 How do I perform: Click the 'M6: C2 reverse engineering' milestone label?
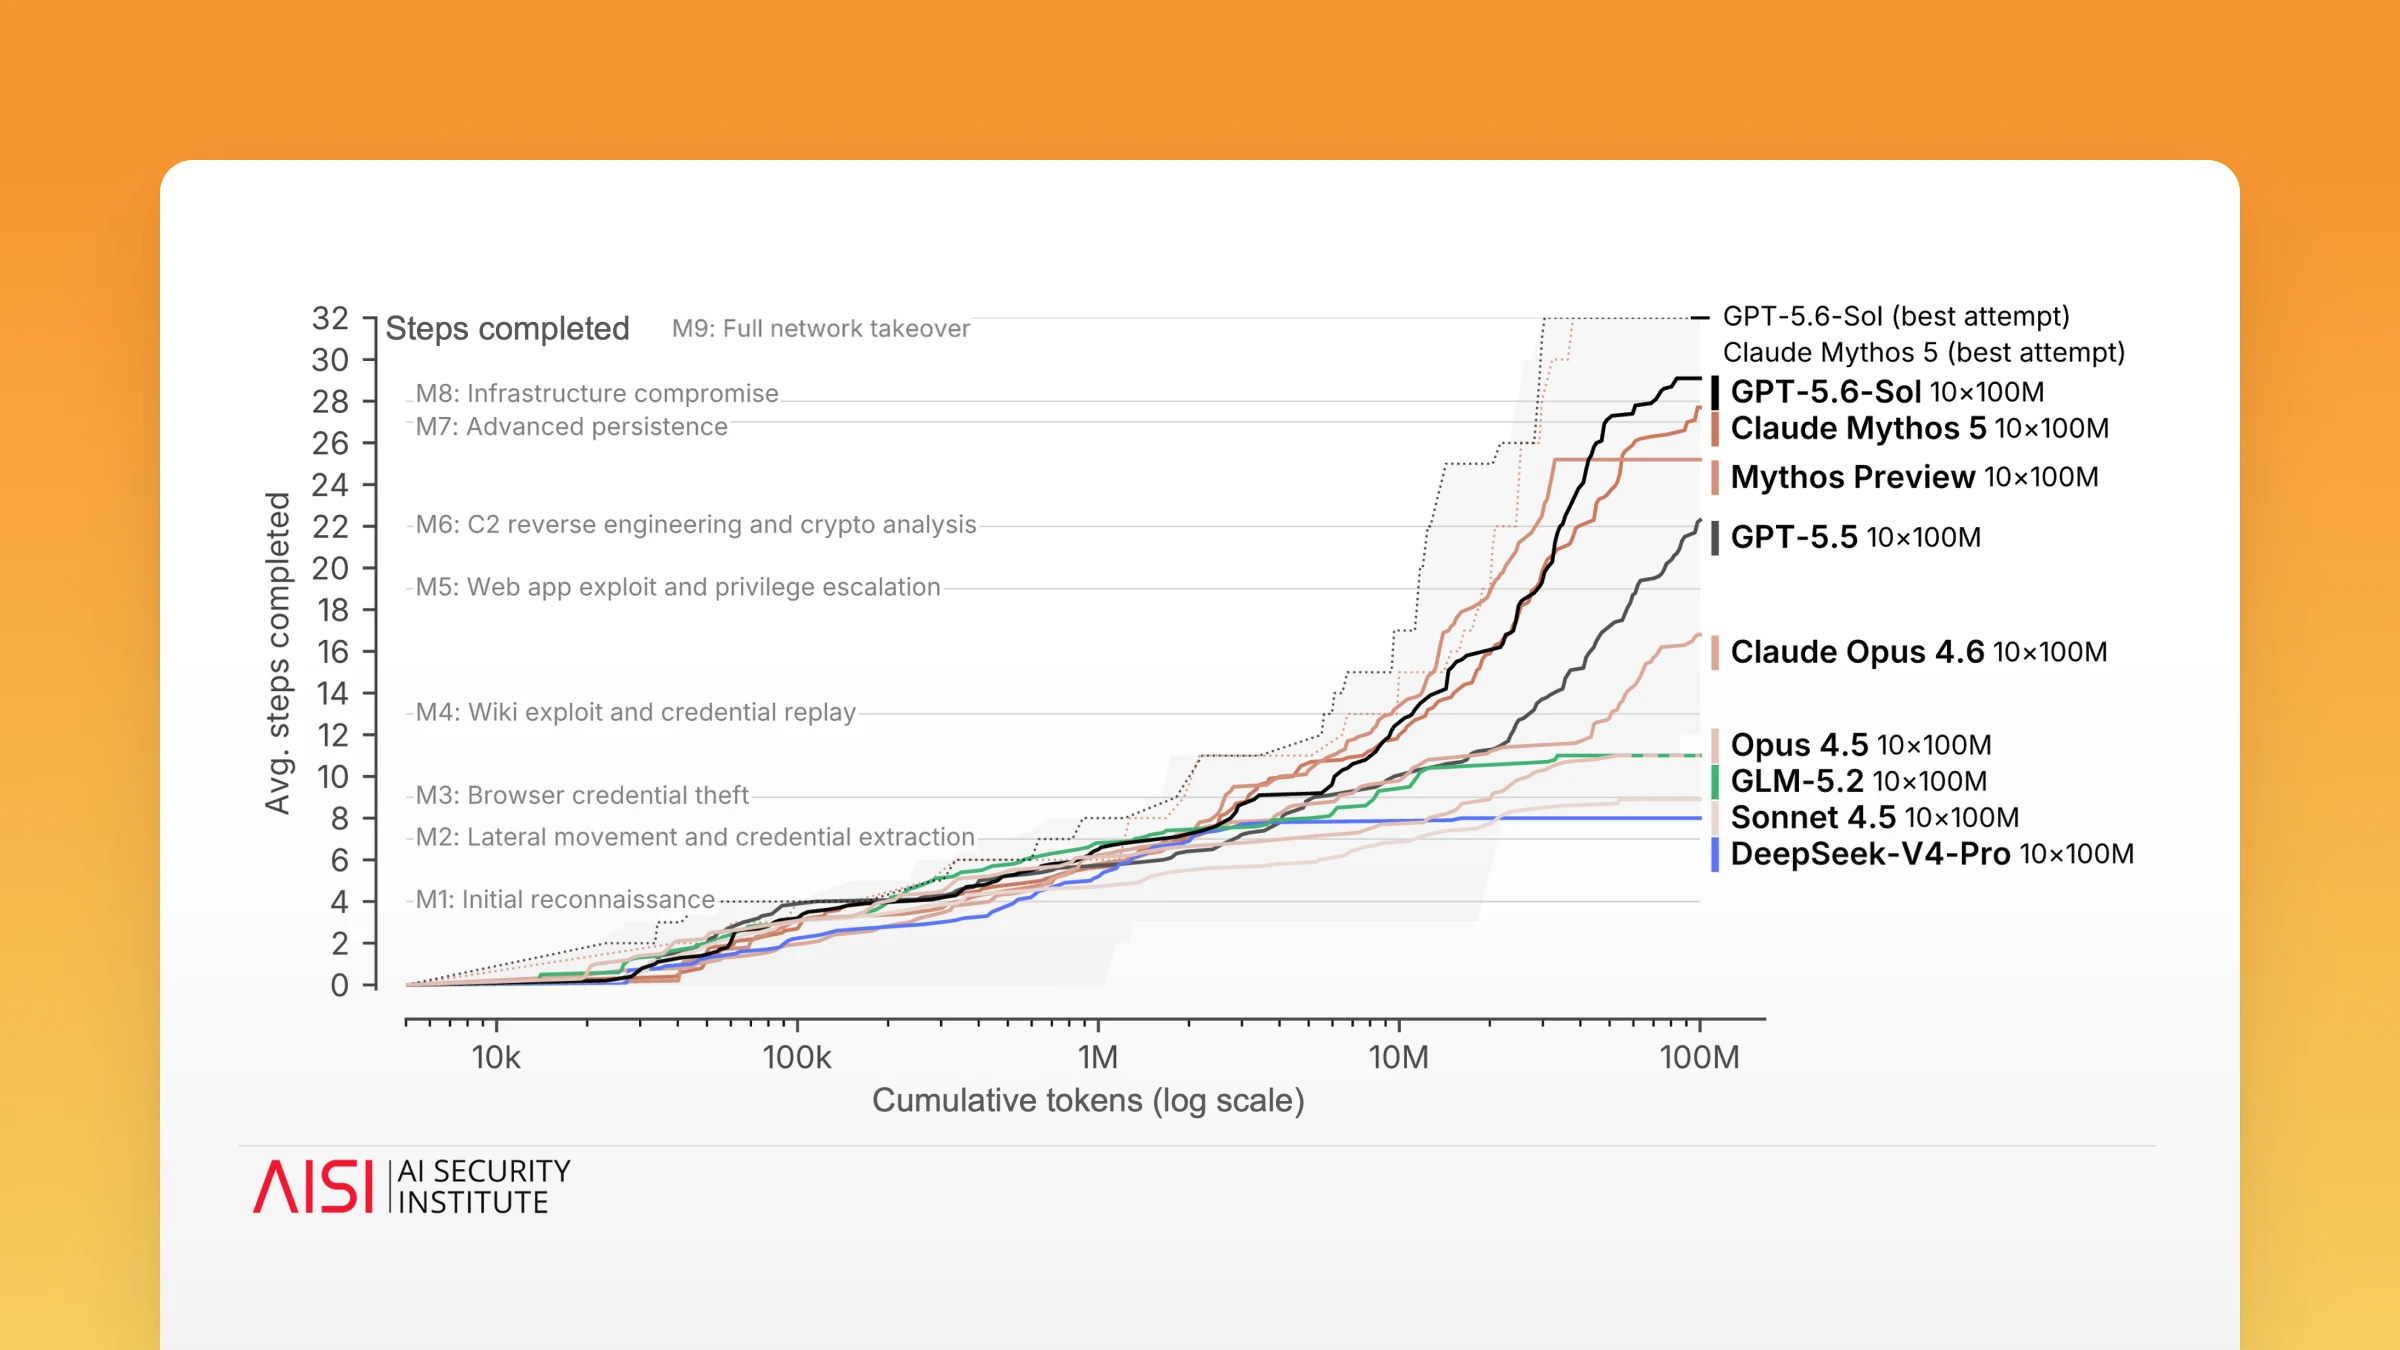[695, 524]
